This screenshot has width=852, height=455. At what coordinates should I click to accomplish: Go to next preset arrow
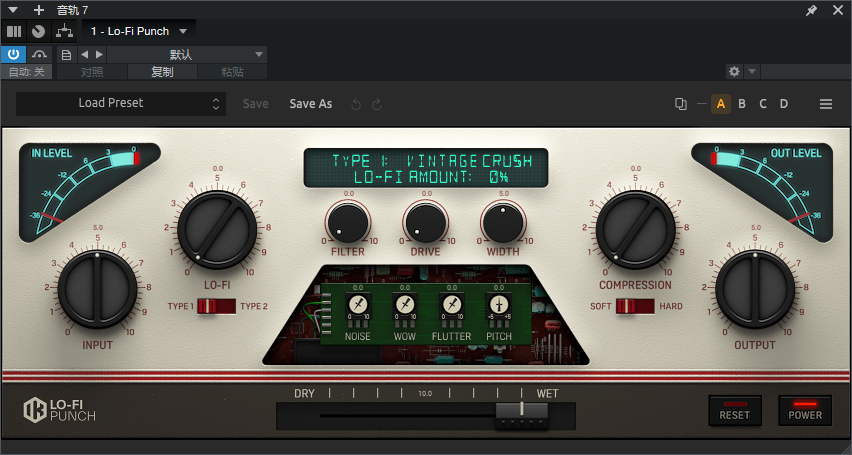pos(99,54)
